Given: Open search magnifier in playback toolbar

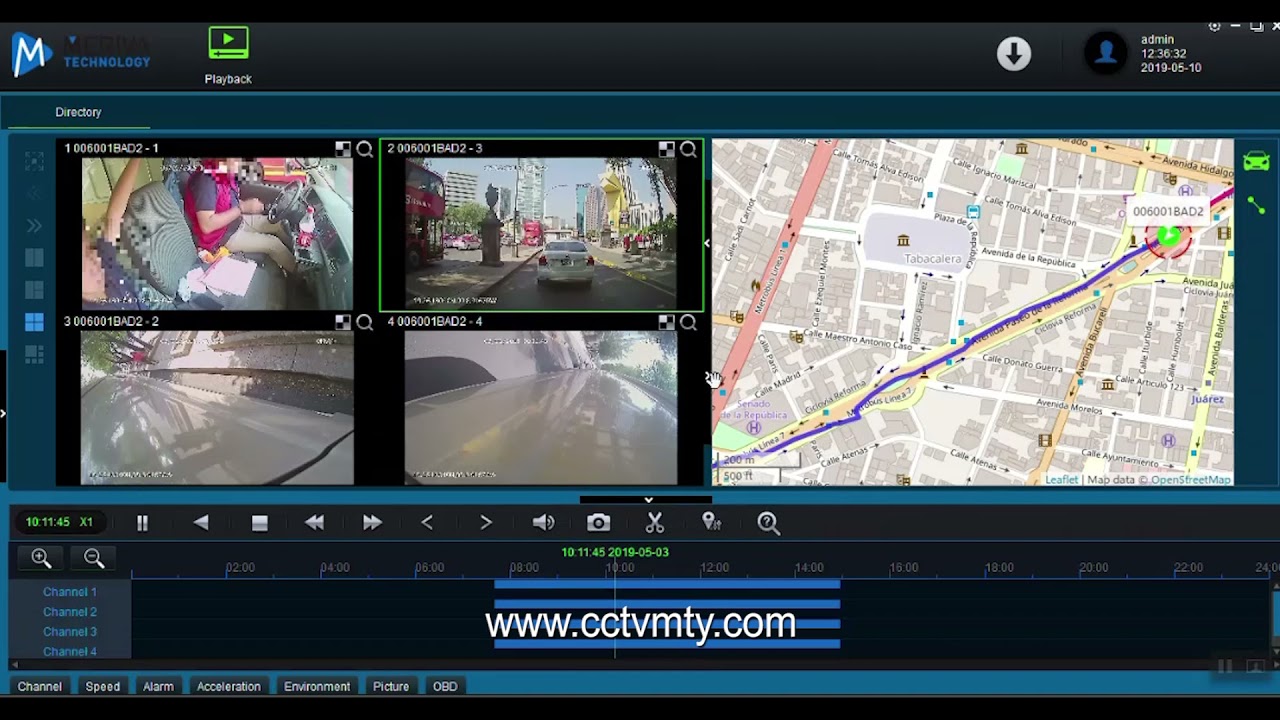Looking at the screenshot, I should point(768,523).
